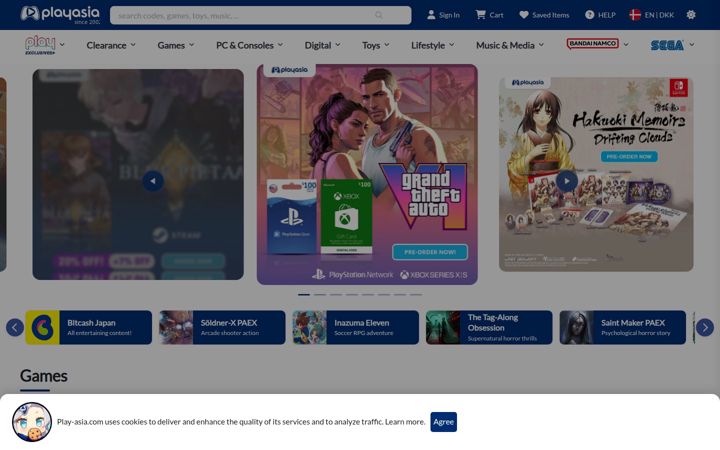This screenshot has width=720, height=450.
Task: Open the Steam game banner on left
Action: point(138,174)
